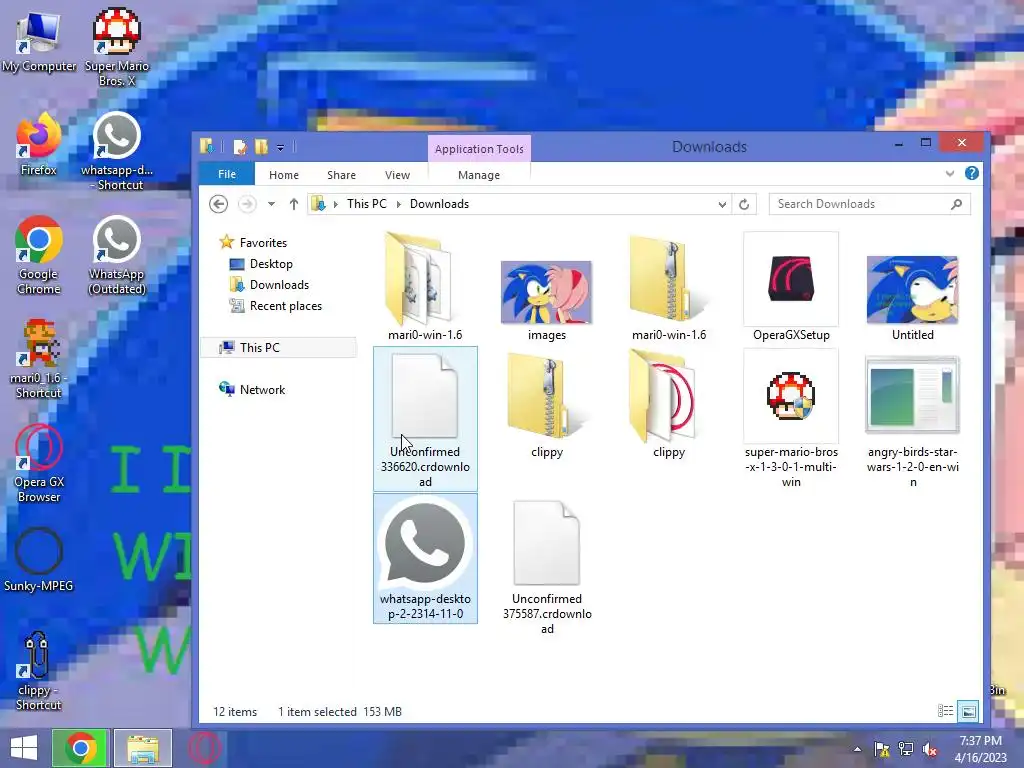Select Unconfirmed 375587.crdownload file

tap(547, 567)
